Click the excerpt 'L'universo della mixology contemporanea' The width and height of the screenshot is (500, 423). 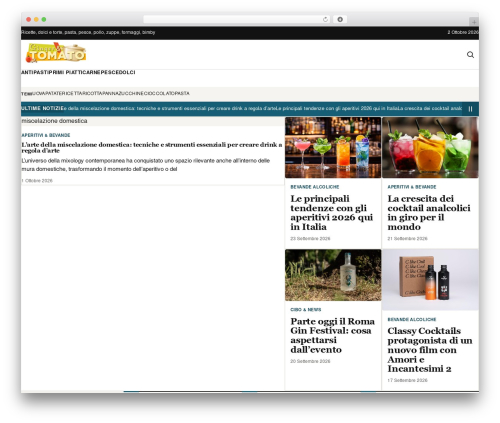(x=146, y=165)
